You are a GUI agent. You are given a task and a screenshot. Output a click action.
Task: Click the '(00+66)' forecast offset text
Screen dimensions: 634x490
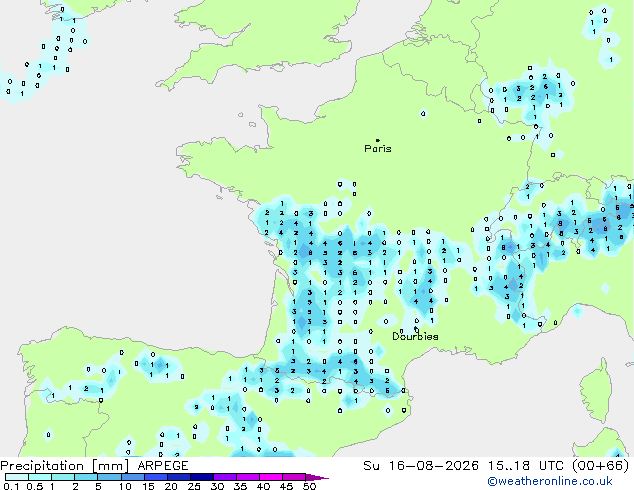pos(600,466)
